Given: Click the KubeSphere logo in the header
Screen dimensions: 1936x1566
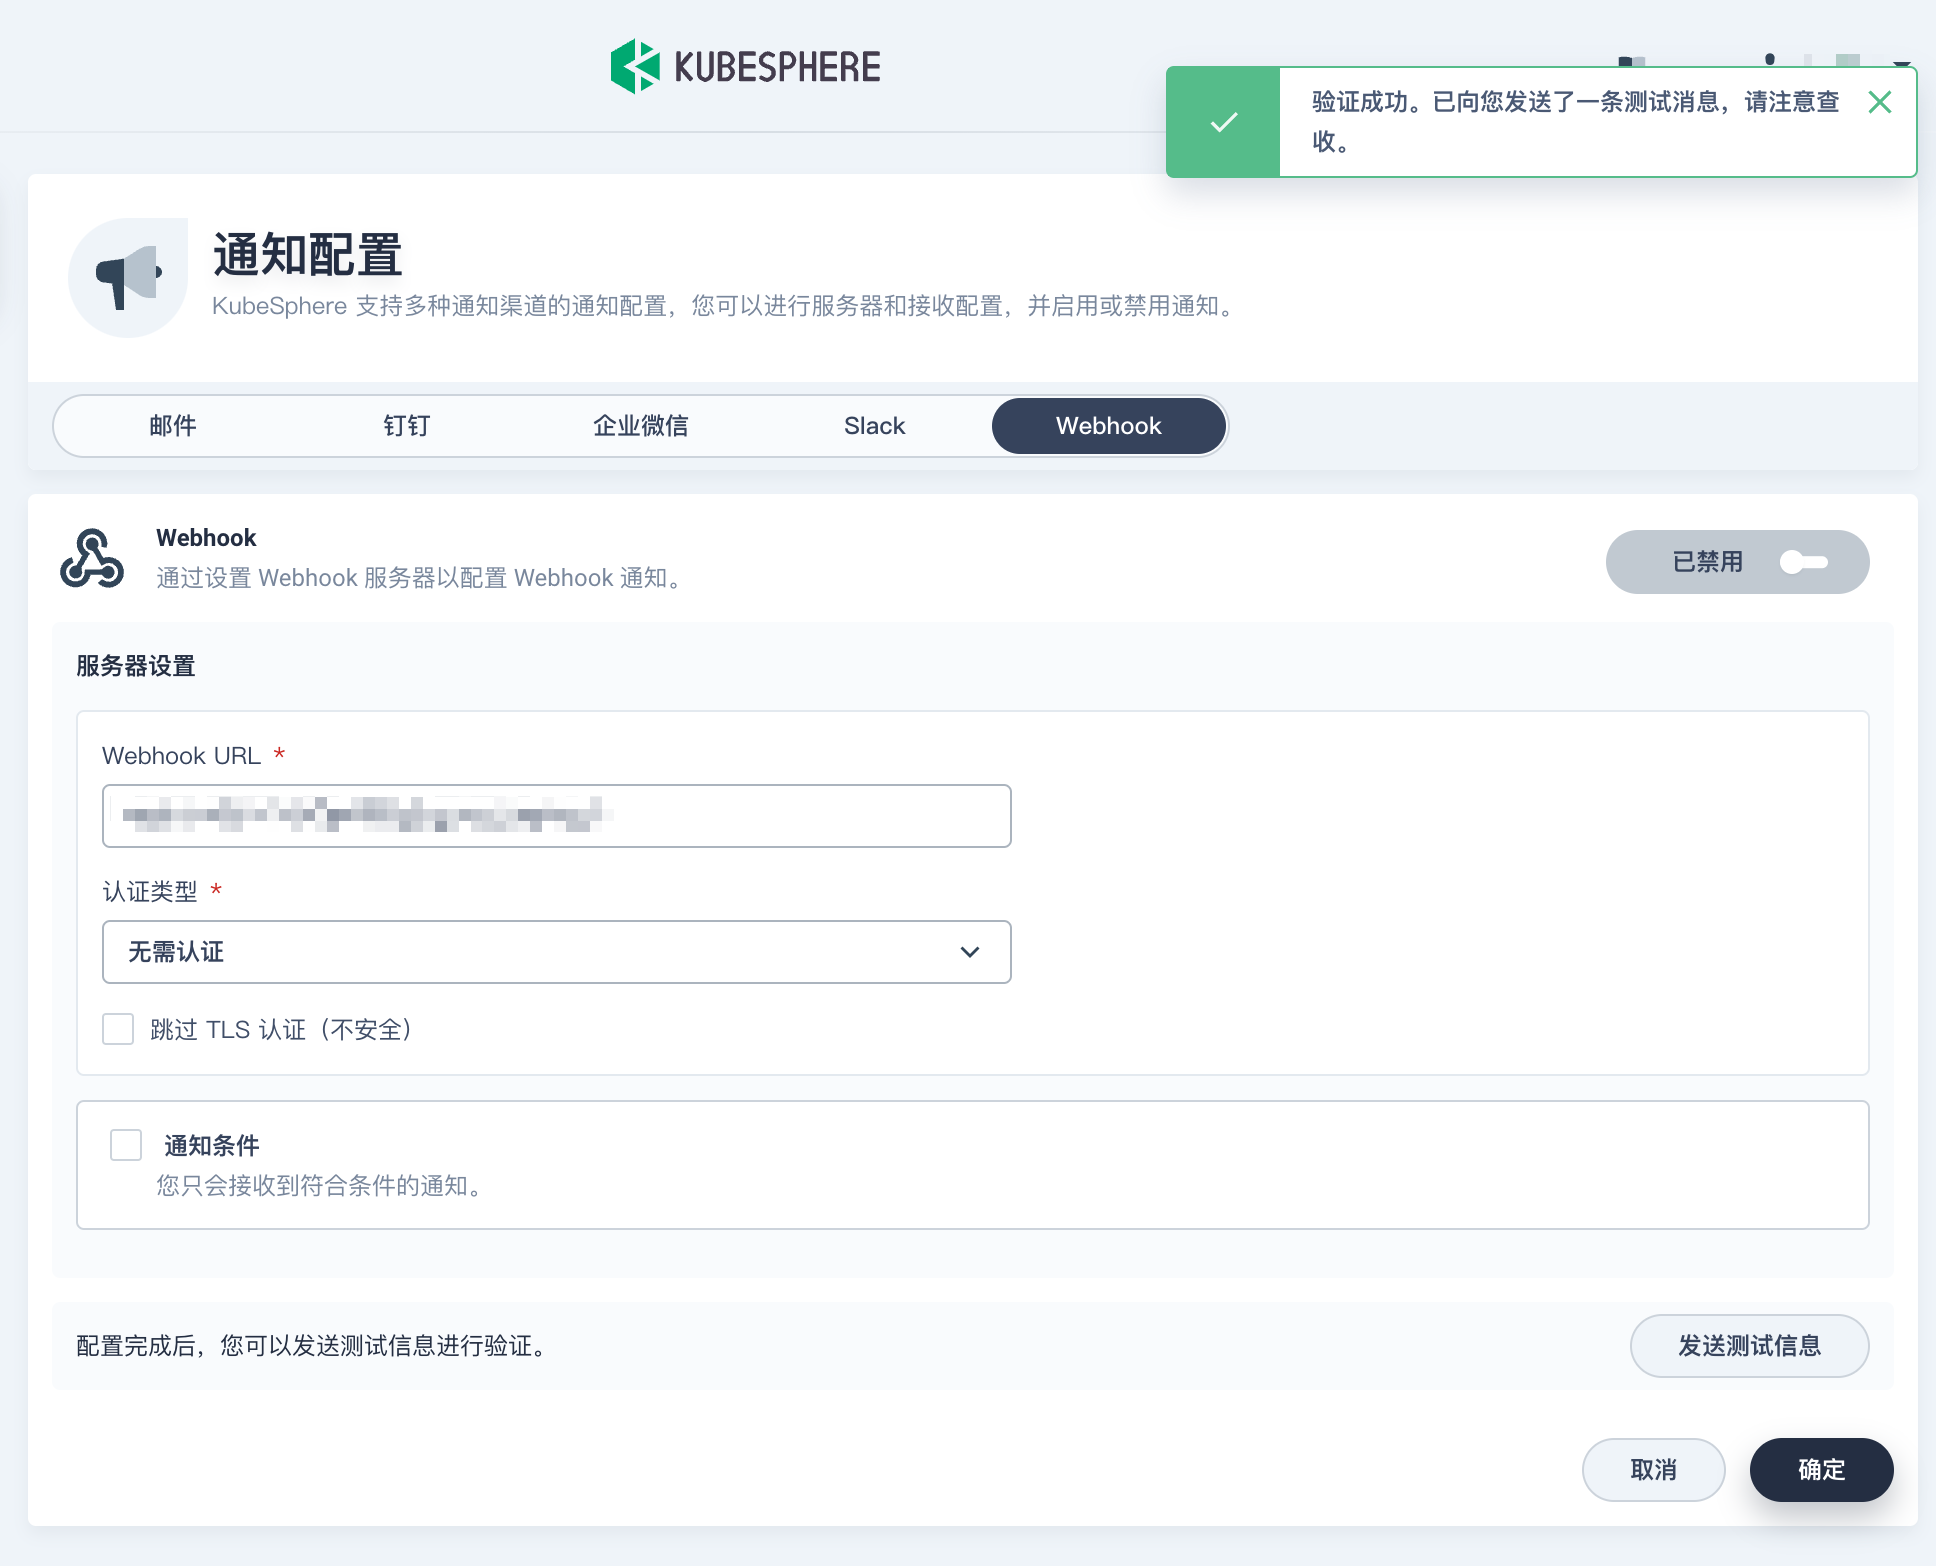Looking at the screenshot, I should click(x=745, y=64).
